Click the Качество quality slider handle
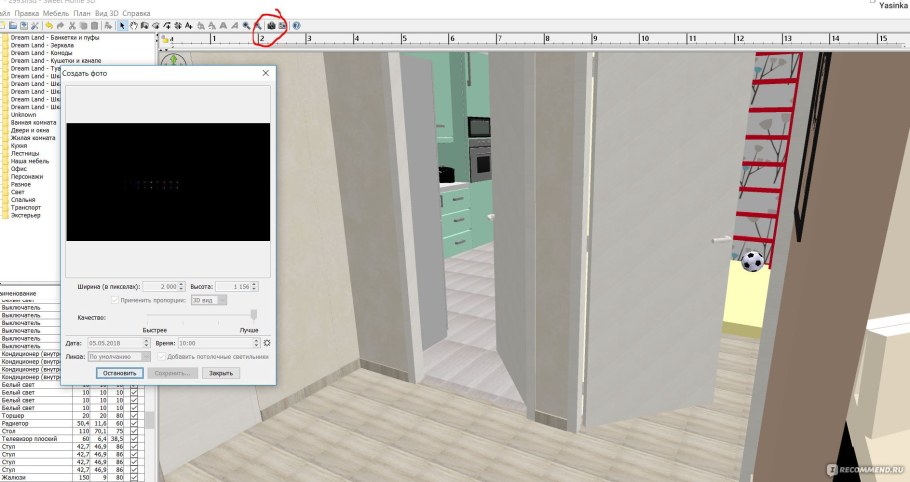Screen dimensions: 910x482 254,315
